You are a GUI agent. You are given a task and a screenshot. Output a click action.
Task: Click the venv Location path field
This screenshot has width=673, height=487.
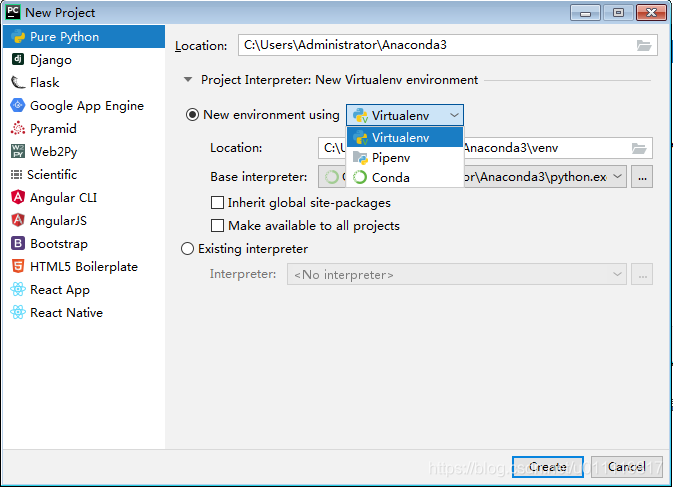[485, 148]
